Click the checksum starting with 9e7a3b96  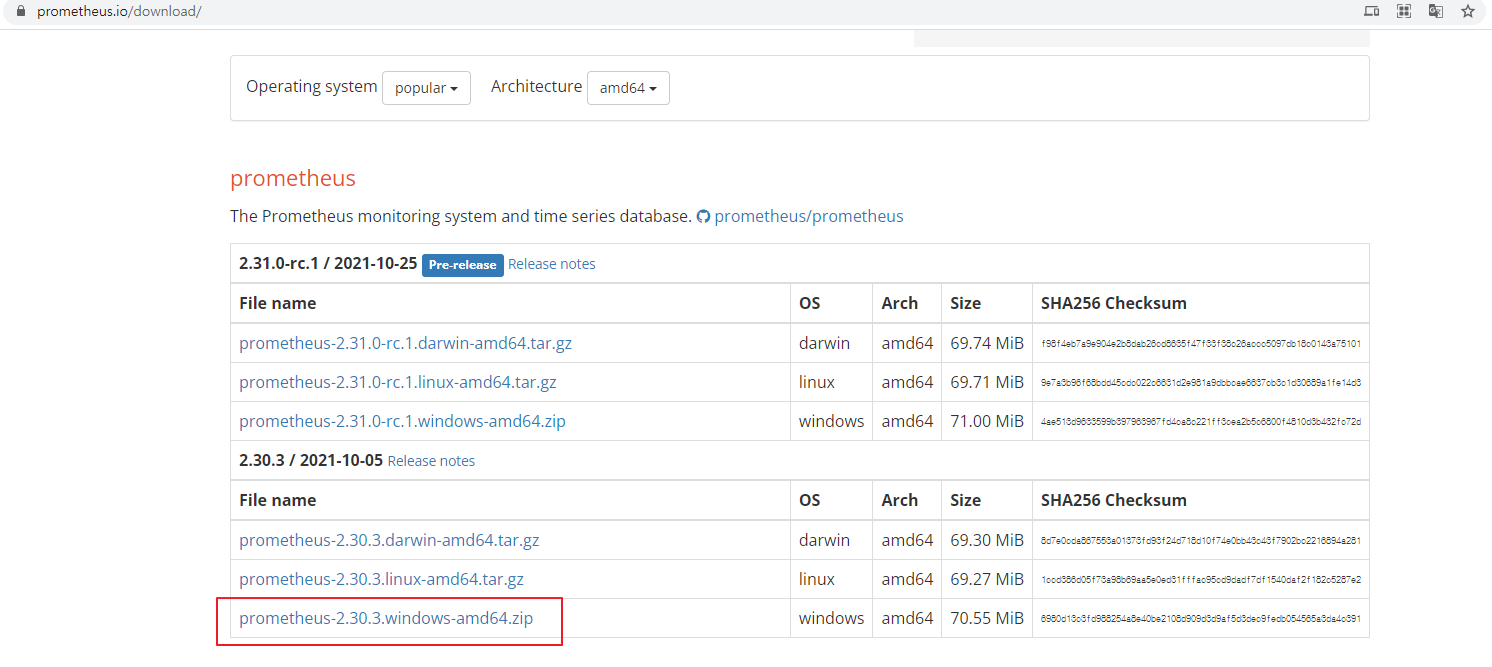1201,382
